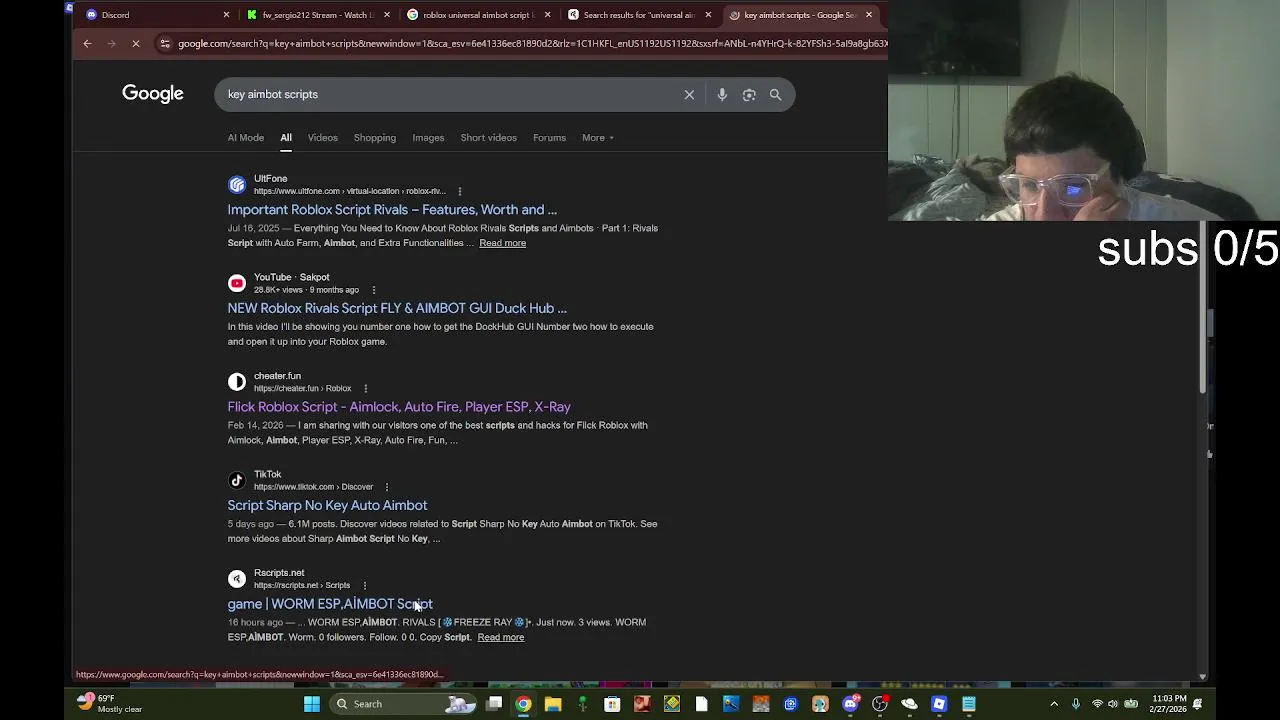The image size is (1280, 720).
Task: Open Chrome from the taskbar
Action: [x=523, y=704]
